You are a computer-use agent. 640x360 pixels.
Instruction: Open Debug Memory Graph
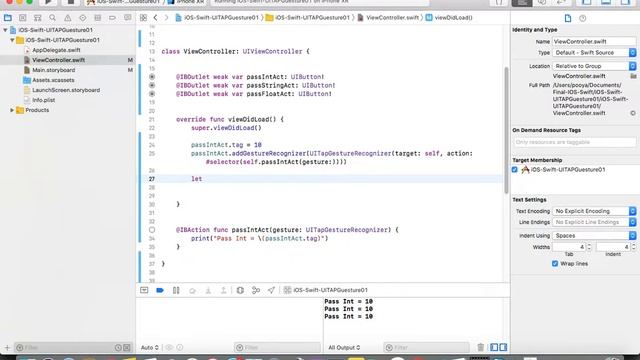pyautogui.click(x=256, y=290)
